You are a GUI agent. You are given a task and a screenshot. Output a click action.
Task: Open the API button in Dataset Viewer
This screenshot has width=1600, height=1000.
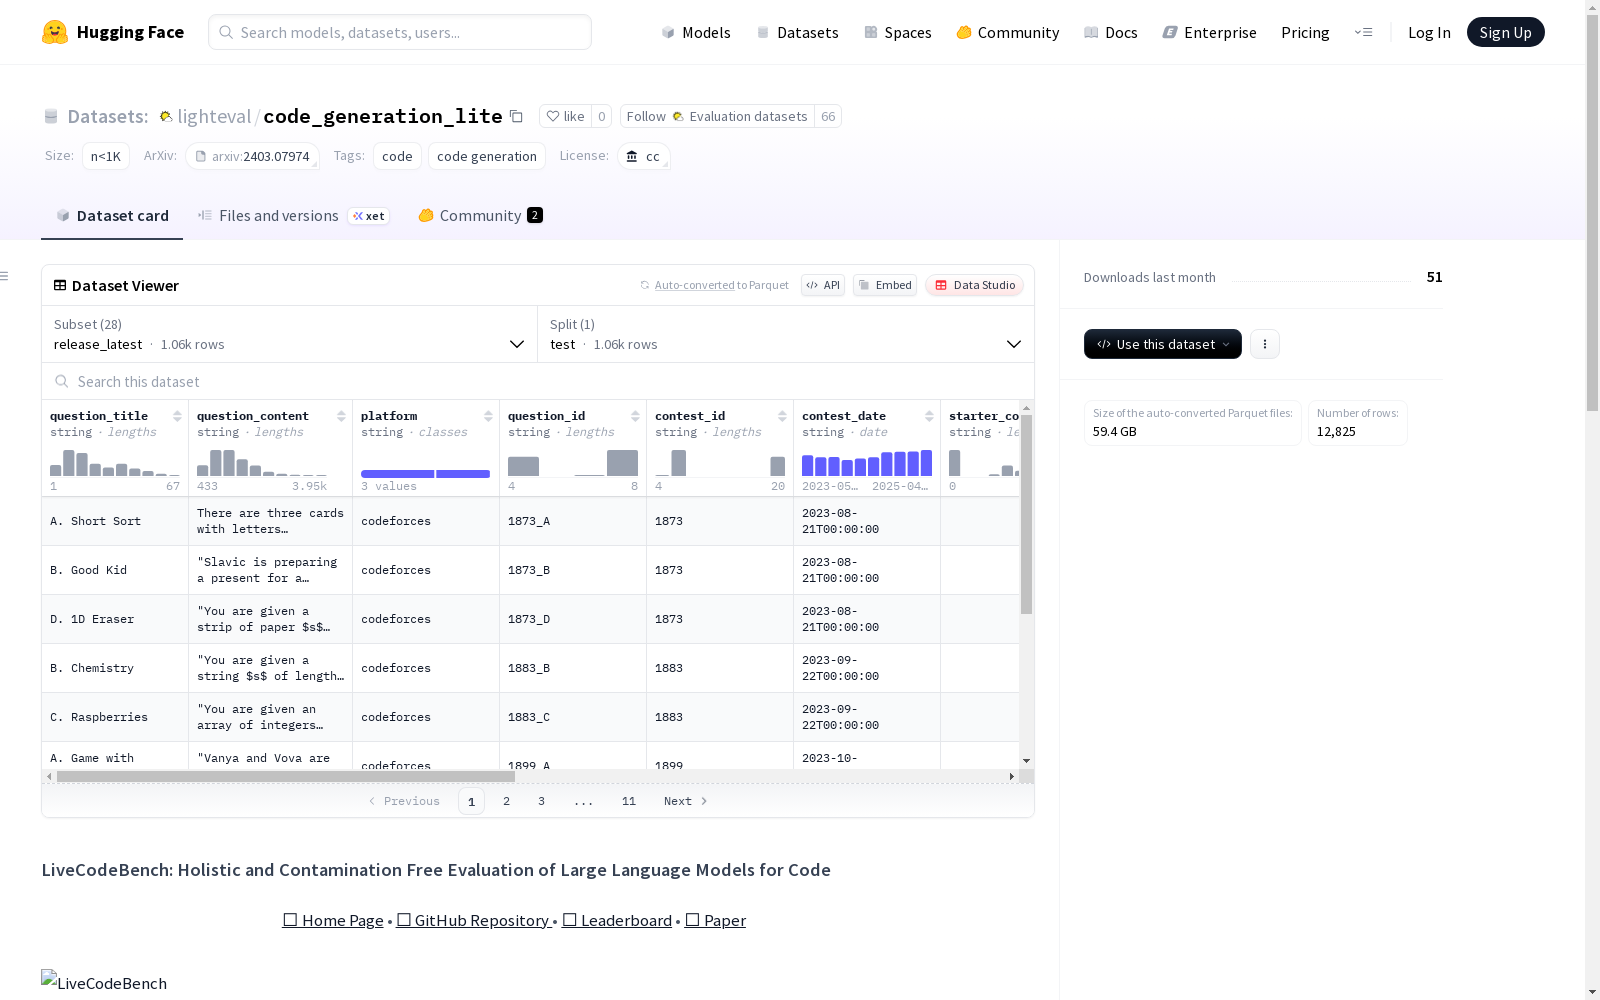click(x=823, y=285)
